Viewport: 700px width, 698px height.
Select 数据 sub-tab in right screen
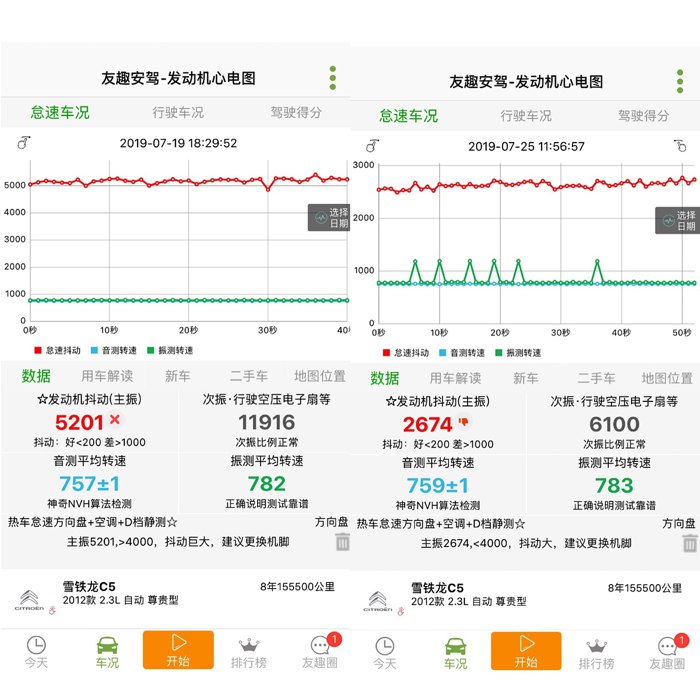[x=384, y=378]
